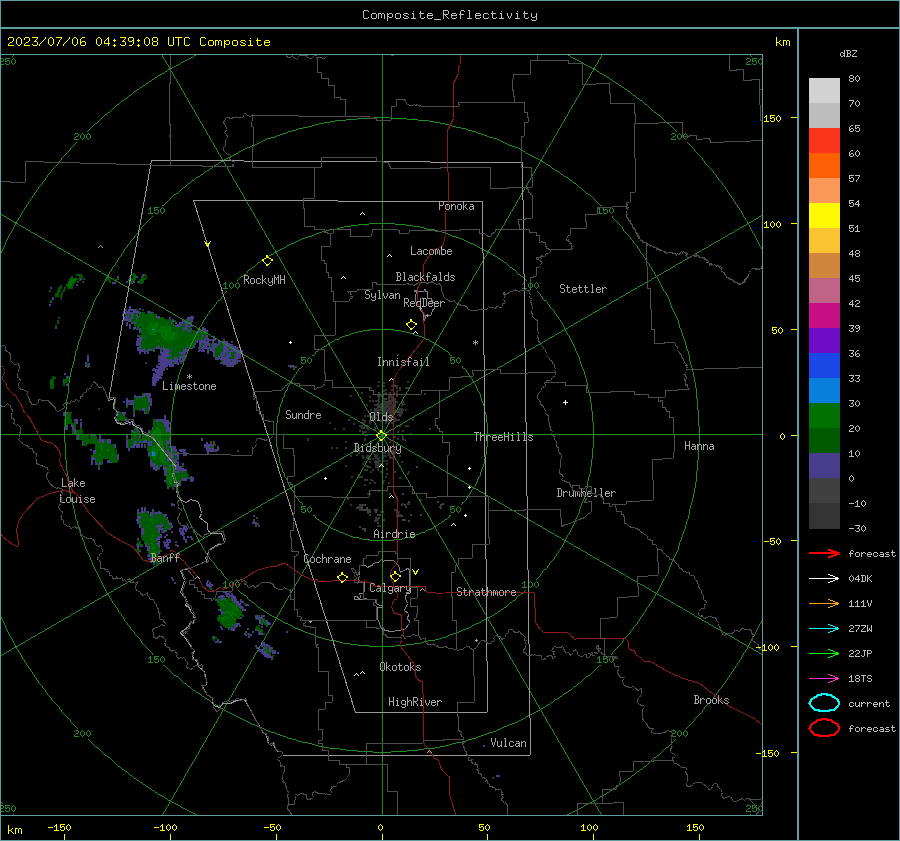Click the RockyMH label

coord(264,280)
